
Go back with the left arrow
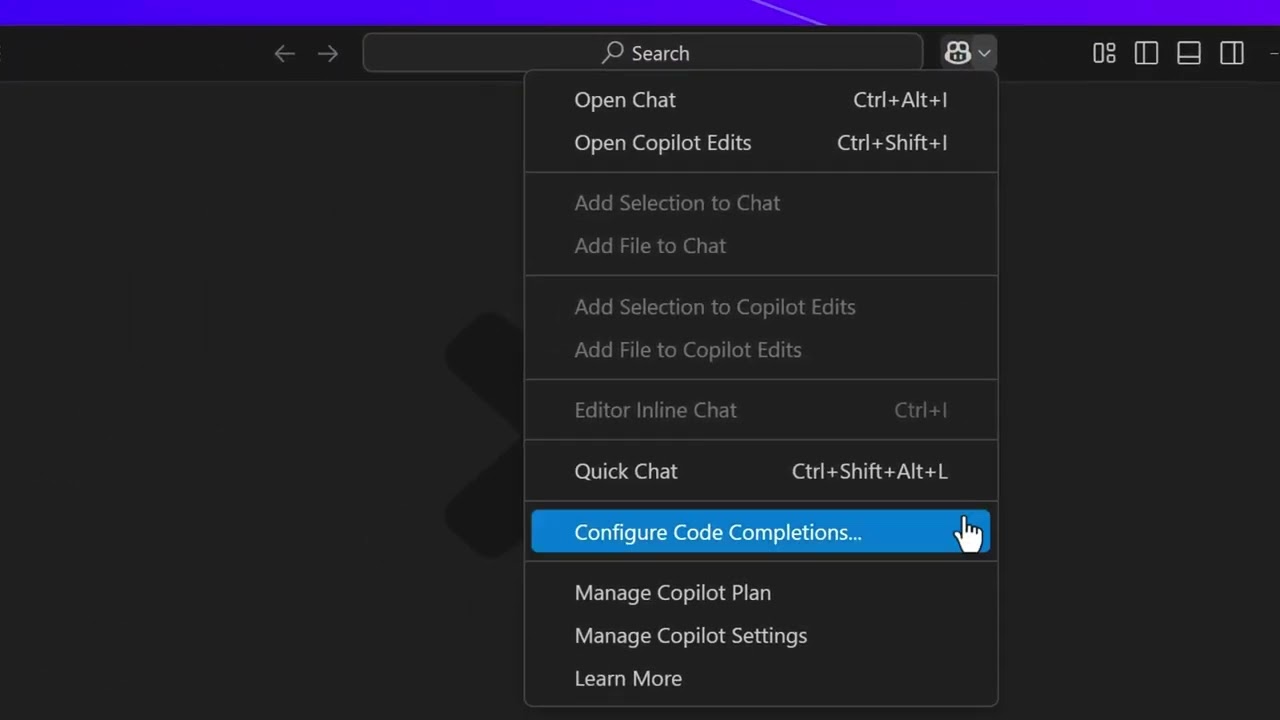[285, 54]
